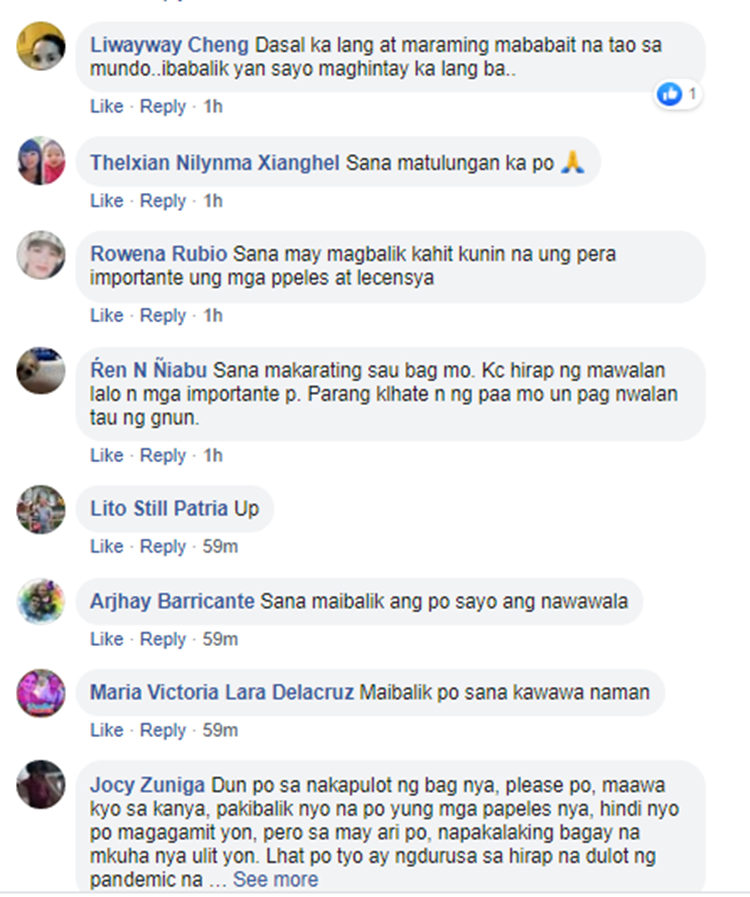The width and height of the screenshot is (750, 897).
Task: Reply to Ŕen N Ñiabu's comment
Action: [x=163, y=455]
